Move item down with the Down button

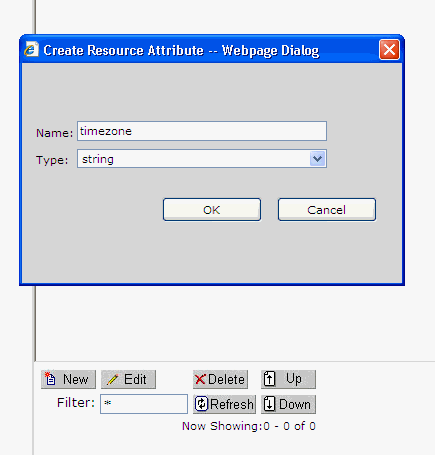(288, 404)
